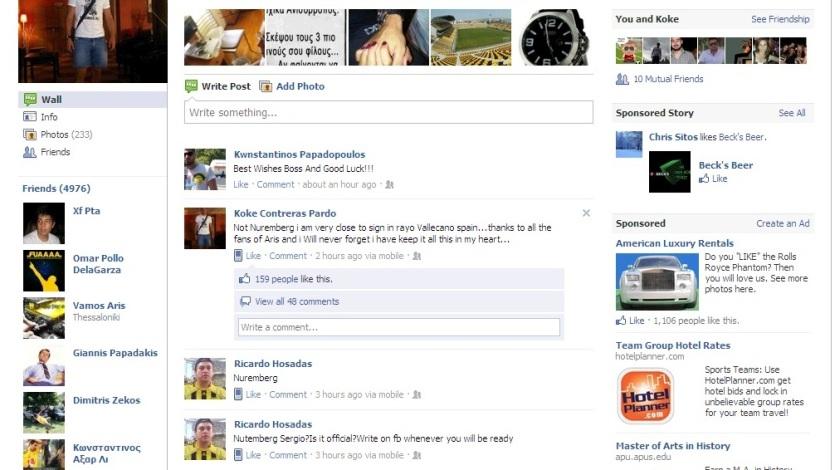Dismiss Koke Contreras Pardo's post with X

tap(586, 213)
